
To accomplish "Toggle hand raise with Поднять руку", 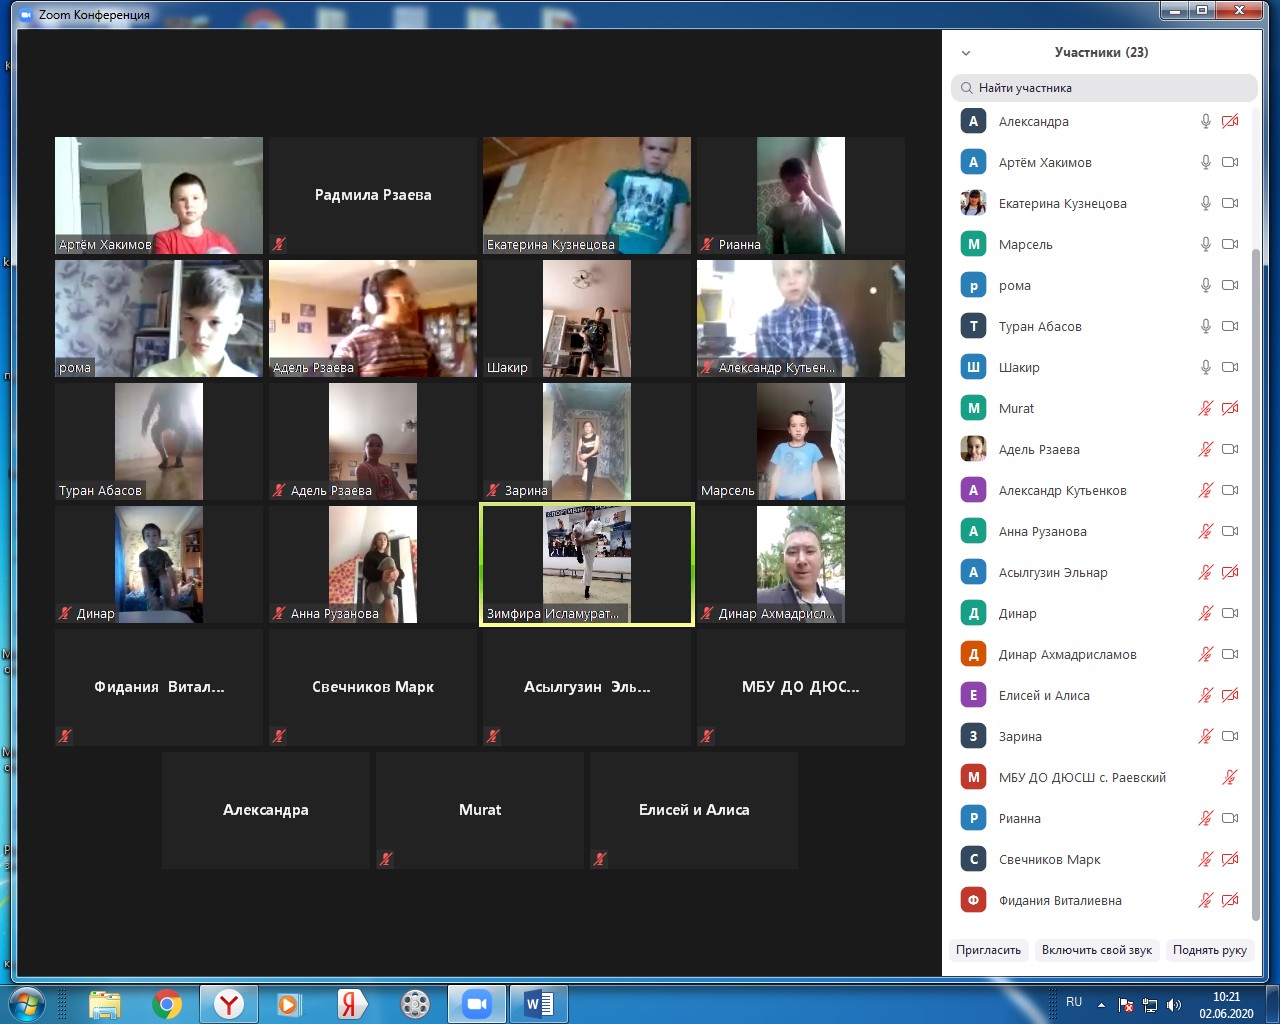I will pos(1209,950).
